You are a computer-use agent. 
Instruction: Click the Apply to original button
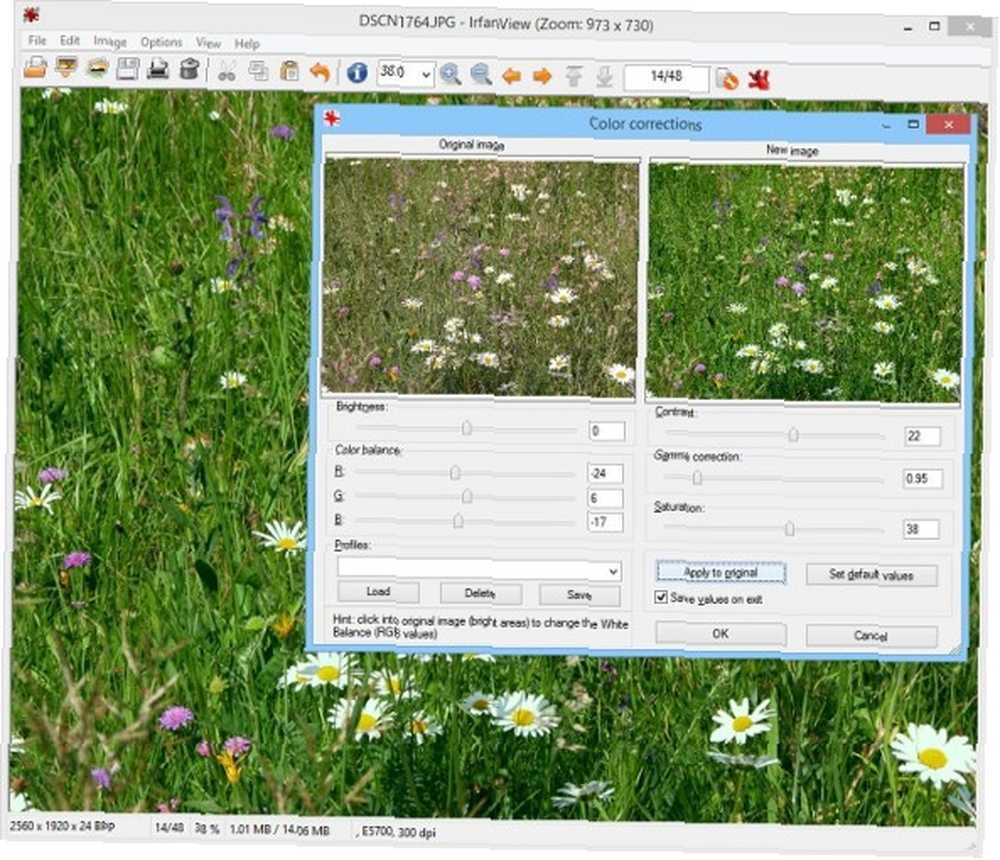(721, 572)
